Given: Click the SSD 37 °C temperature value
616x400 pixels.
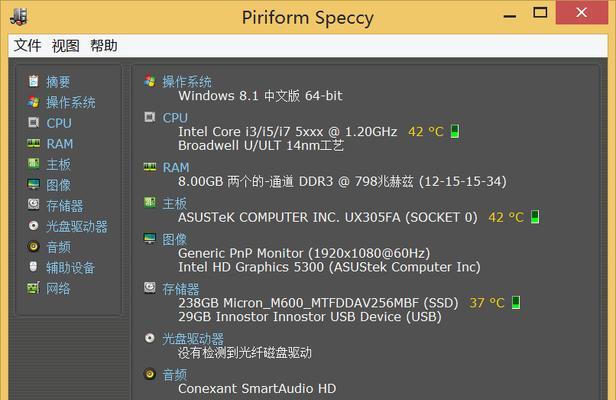Looking at the screenshot, I should tap(487, 303).
